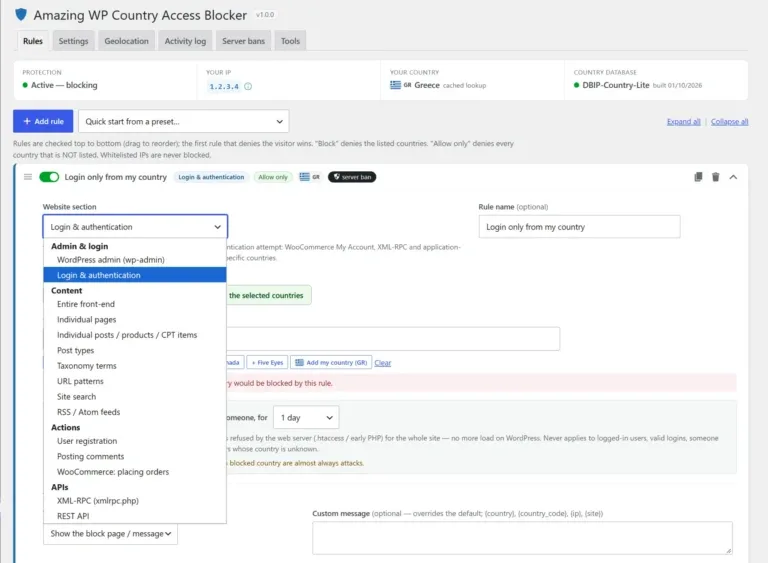Open the Tools tab
768x563 pixels.
[x=290, y=41]
